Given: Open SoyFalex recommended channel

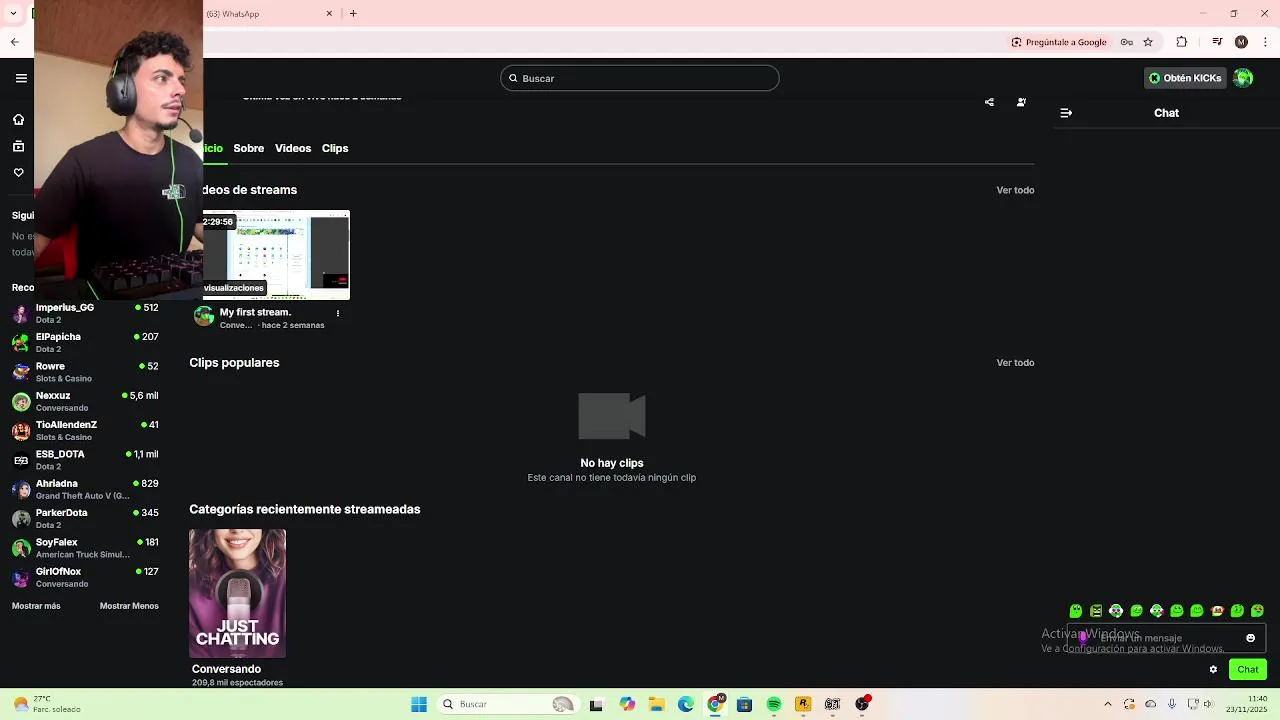Looking at the screenshot, I should 85,548.
